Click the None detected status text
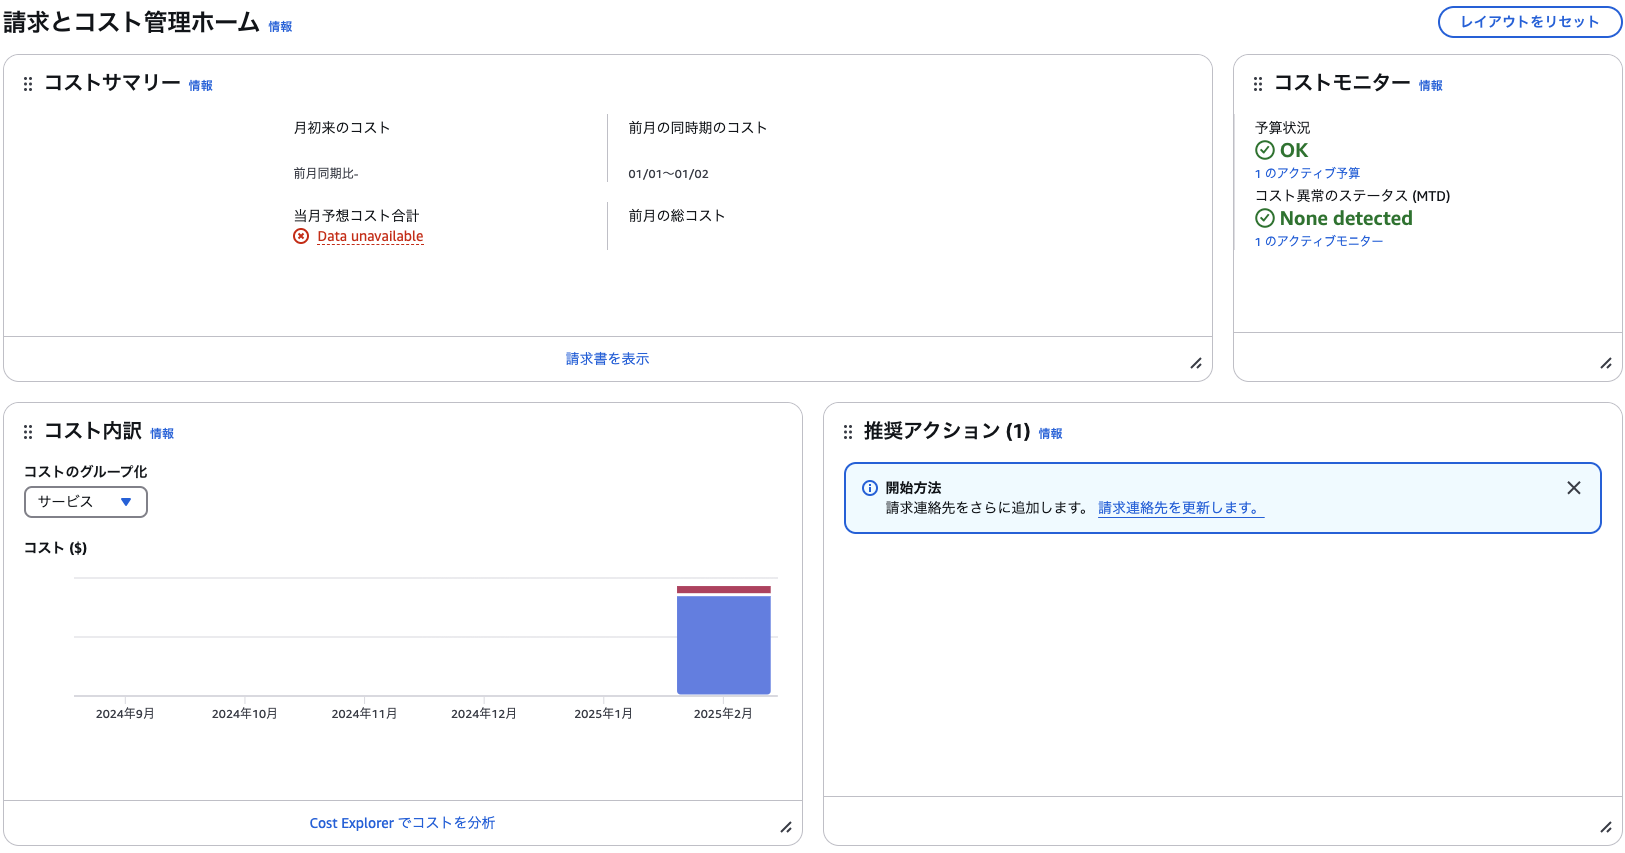This screenshot has width=1625, height=853. (x=1346, y=218)
